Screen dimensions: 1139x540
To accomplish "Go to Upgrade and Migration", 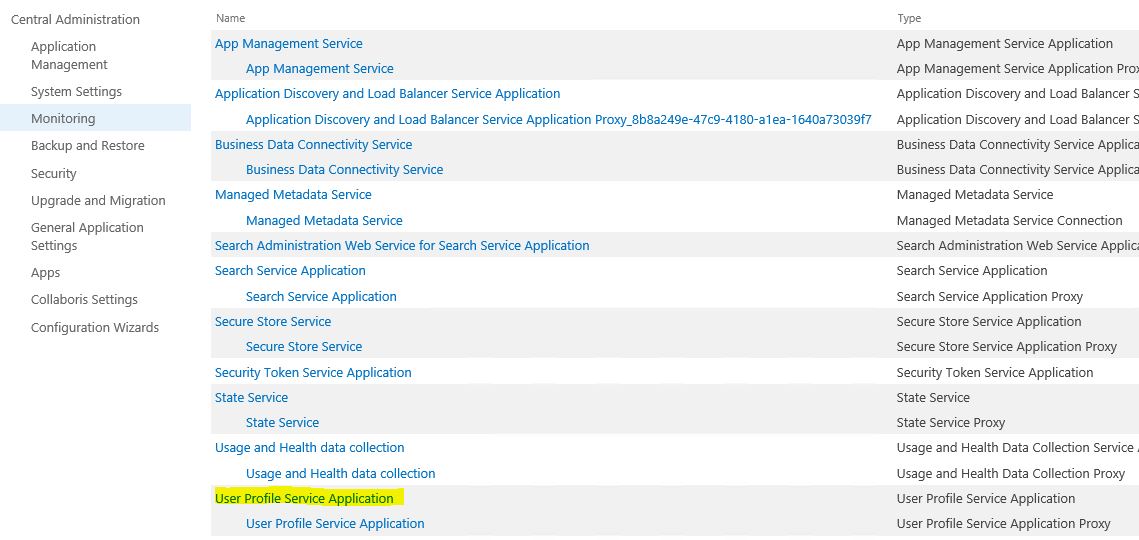I will click(x=98, y=201).
